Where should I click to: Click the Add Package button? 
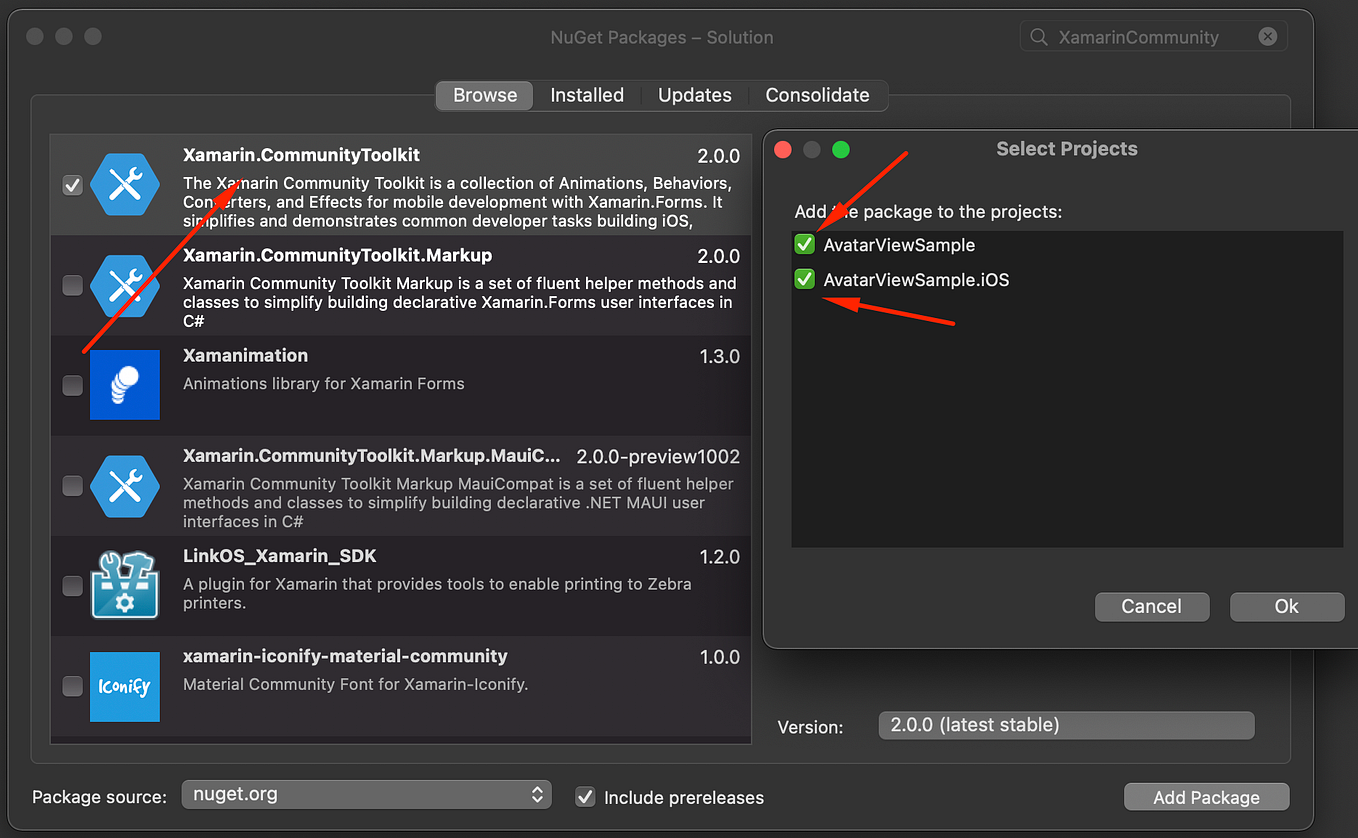tap(1207, 797)
